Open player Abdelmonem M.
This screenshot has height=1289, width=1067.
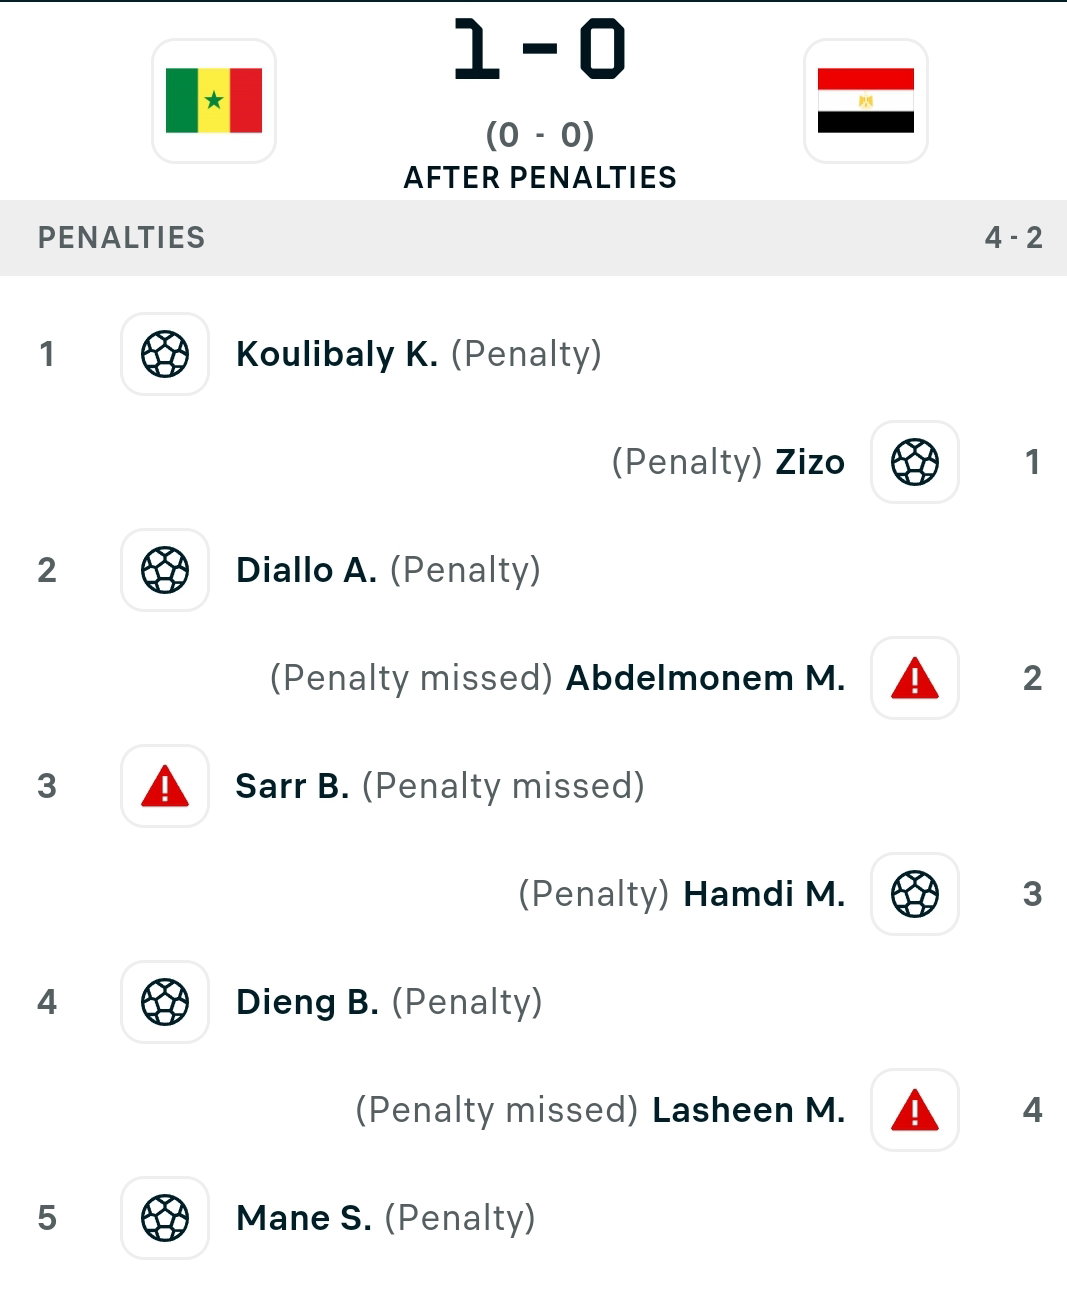tap(706, 678)
